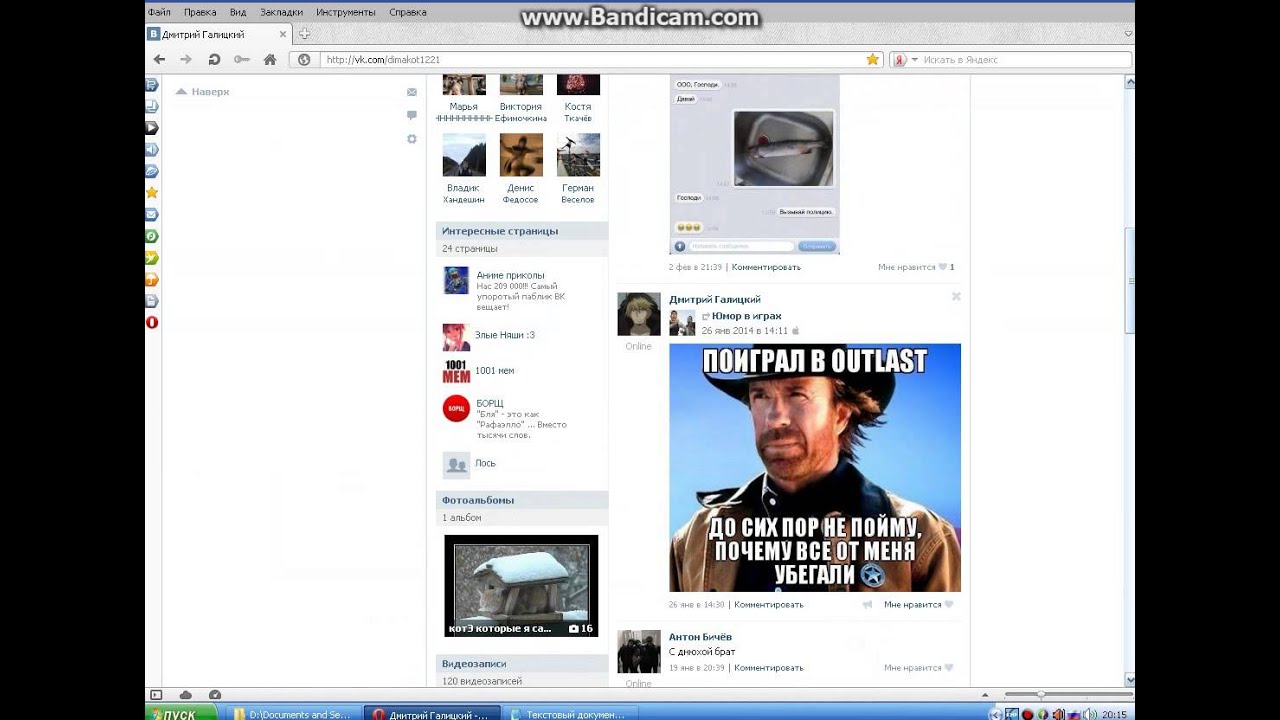Image resolution: width=1280 pixels, height=720 pixels.
Task: Click the cloud Opera Link icon in status bar
Action: tap(185, 695)
